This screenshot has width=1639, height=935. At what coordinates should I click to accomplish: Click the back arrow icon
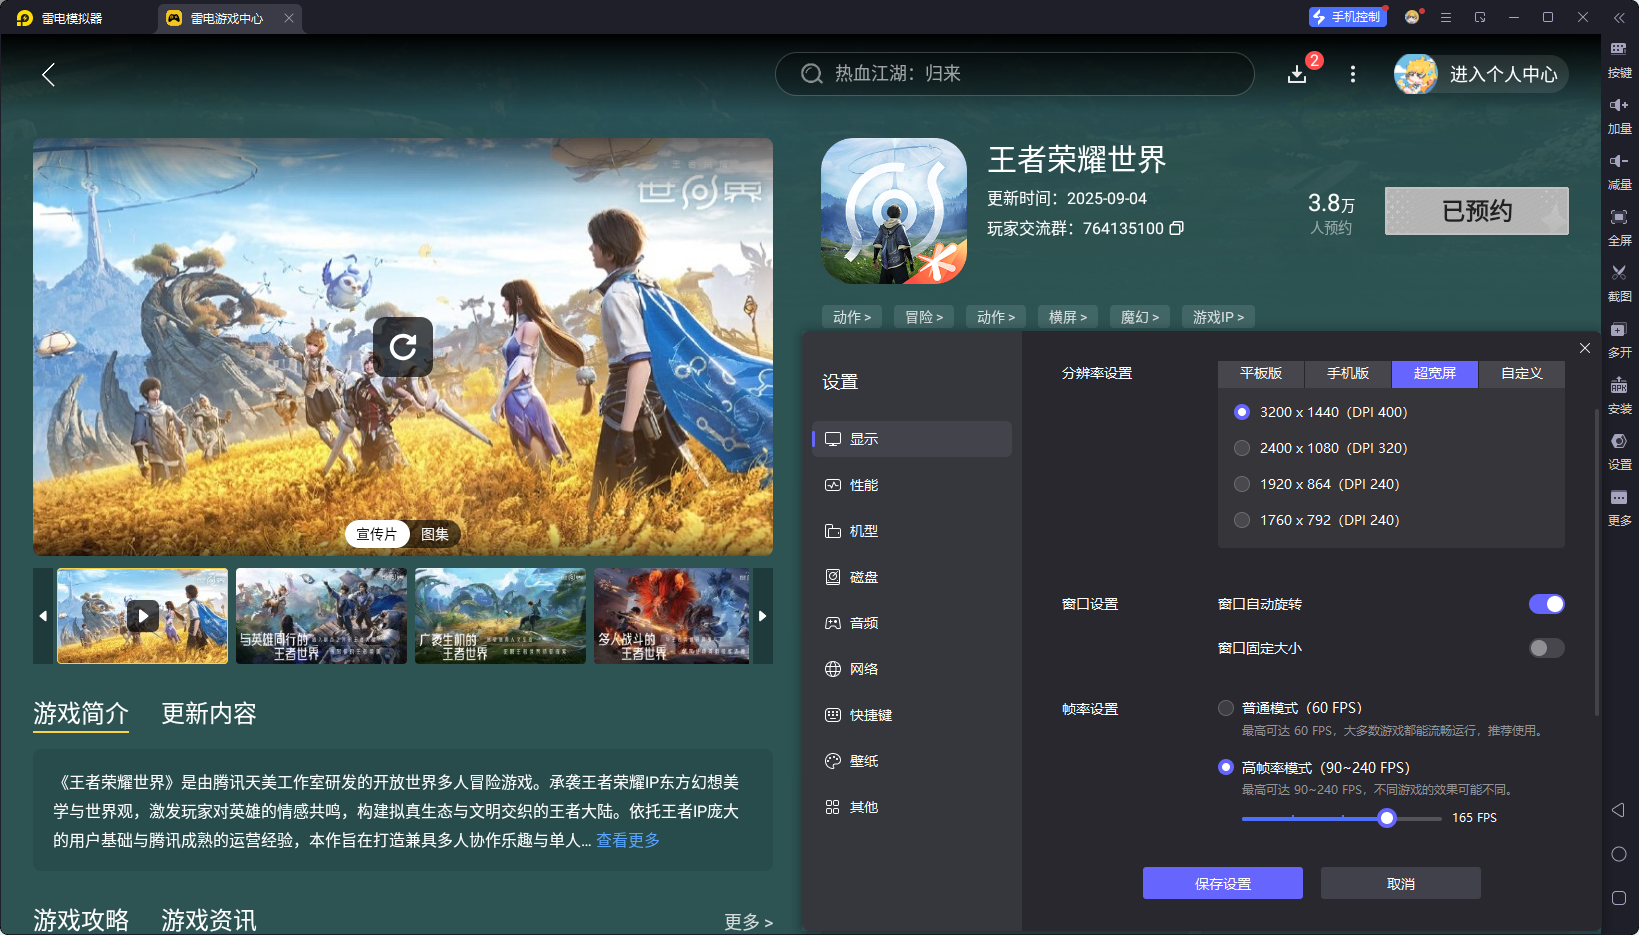48,75
